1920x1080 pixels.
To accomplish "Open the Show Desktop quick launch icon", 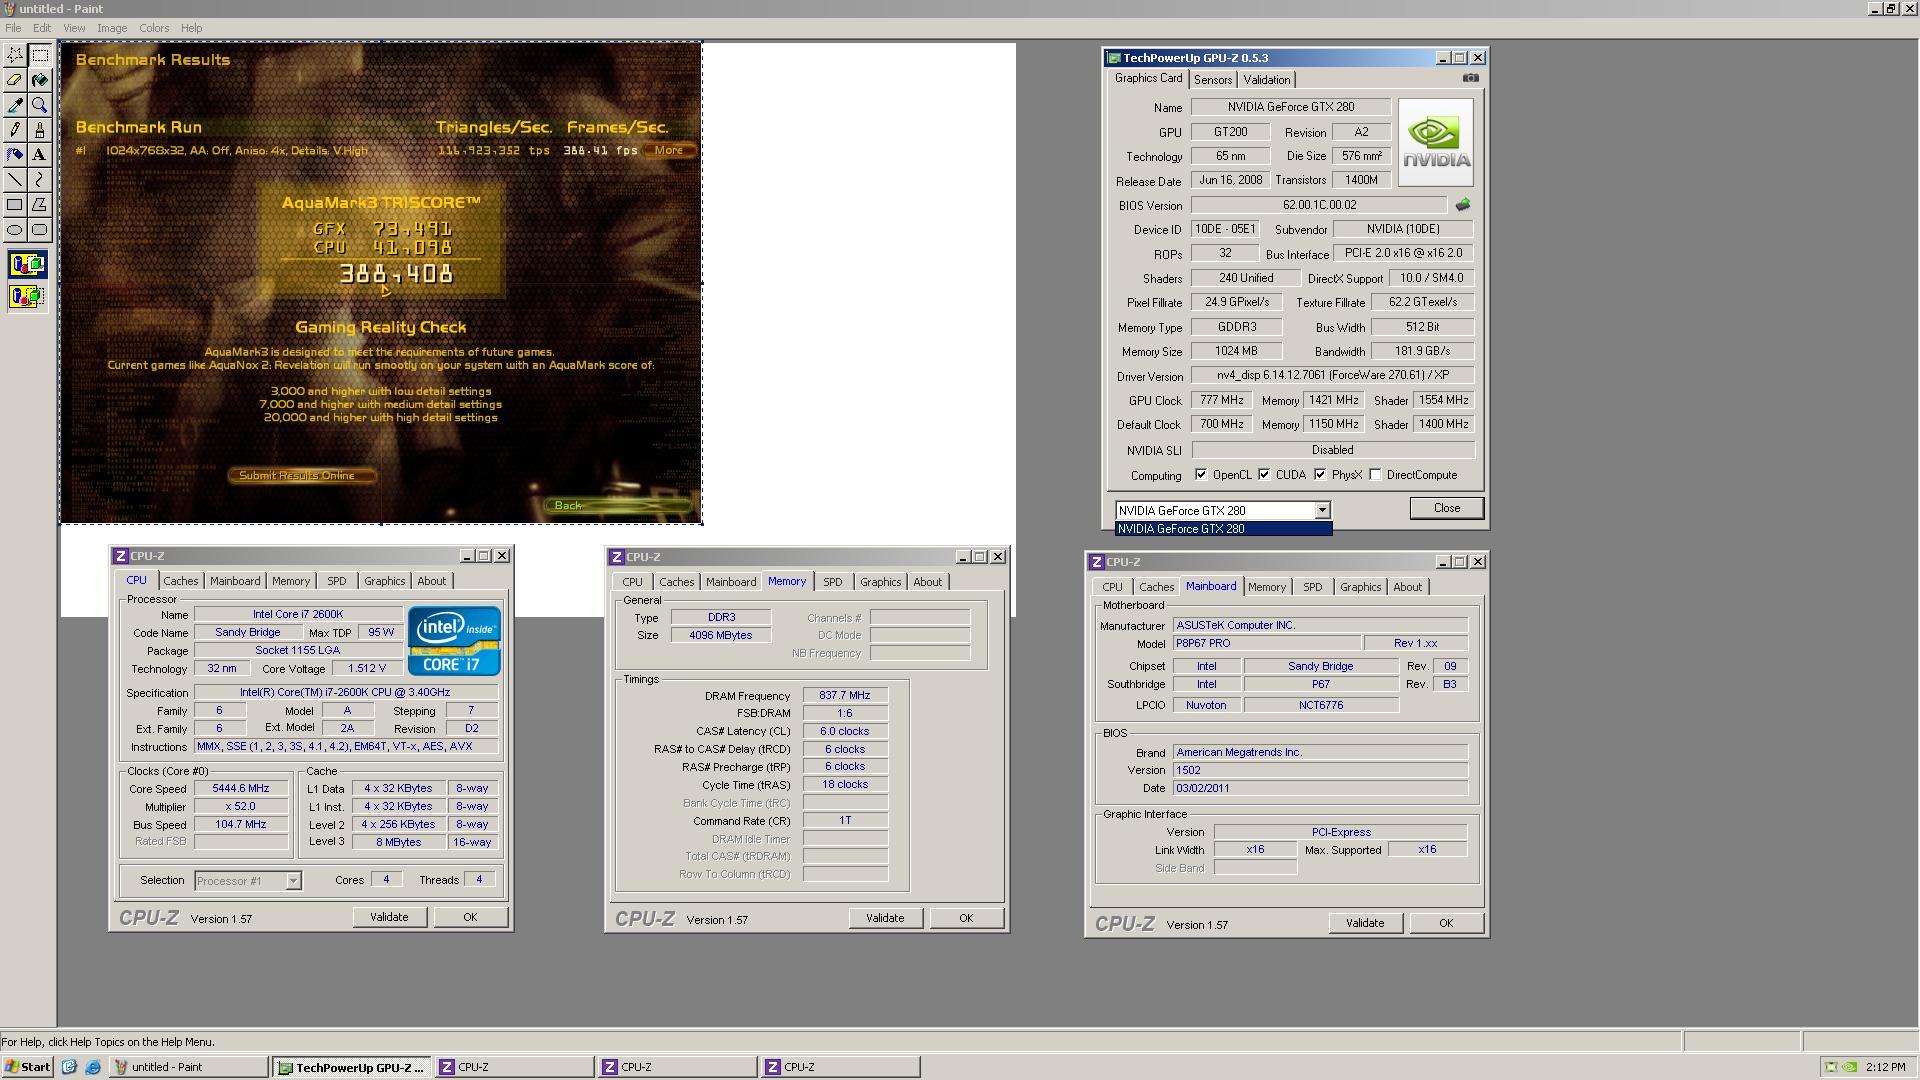I will click(69, 1067).
